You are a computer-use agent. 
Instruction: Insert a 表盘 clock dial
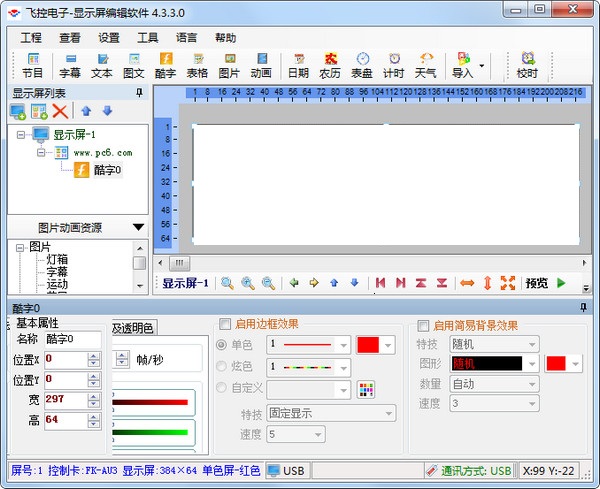coord(362,65)
